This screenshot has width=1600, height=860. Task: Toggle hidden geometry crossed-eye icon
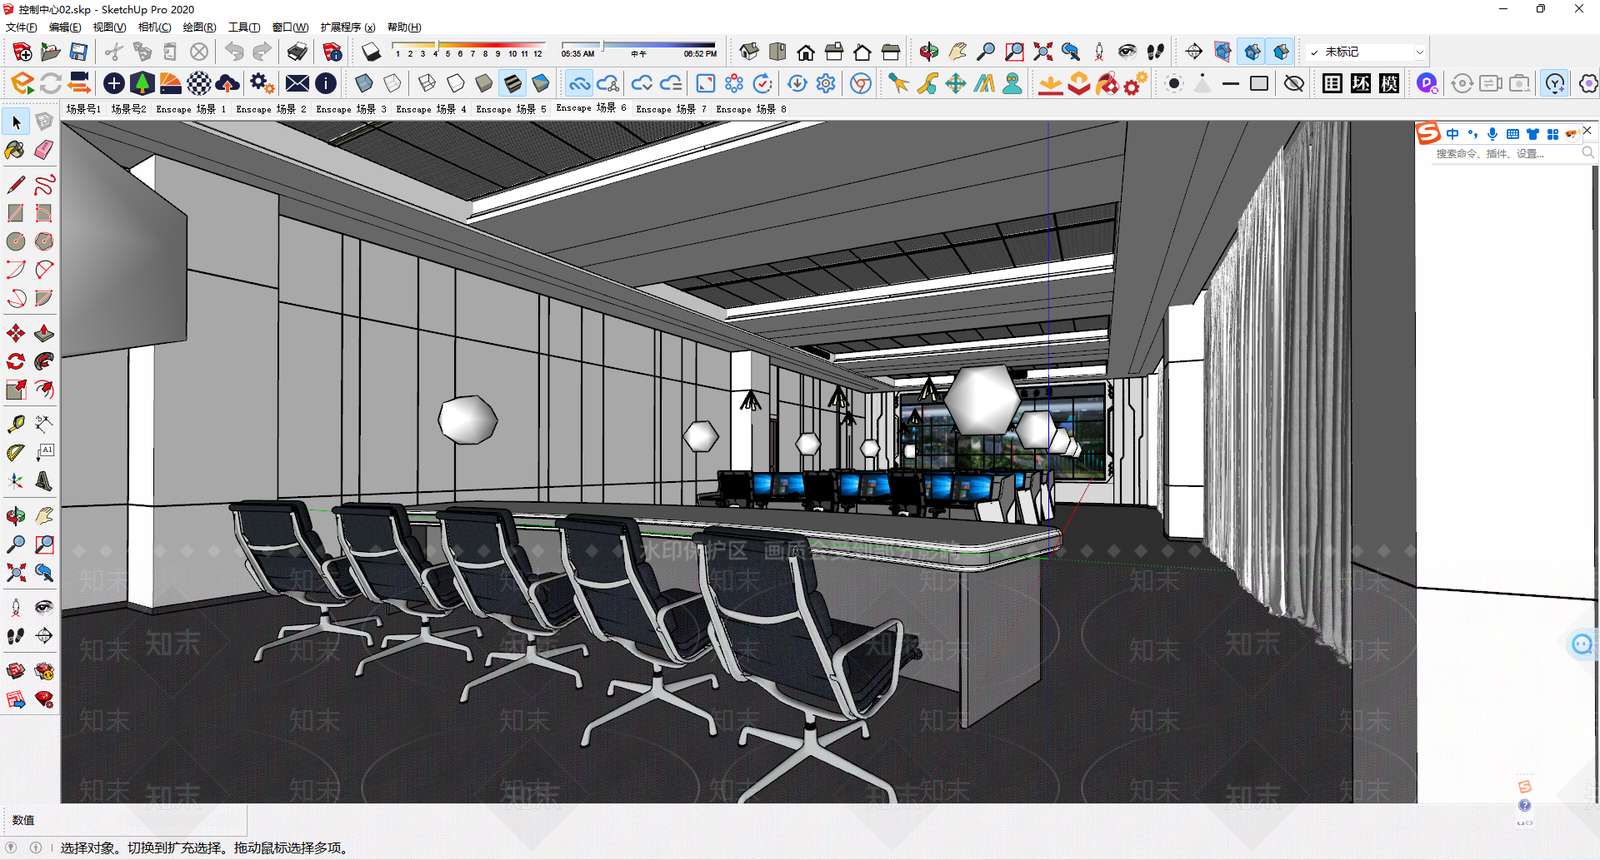1294,83
